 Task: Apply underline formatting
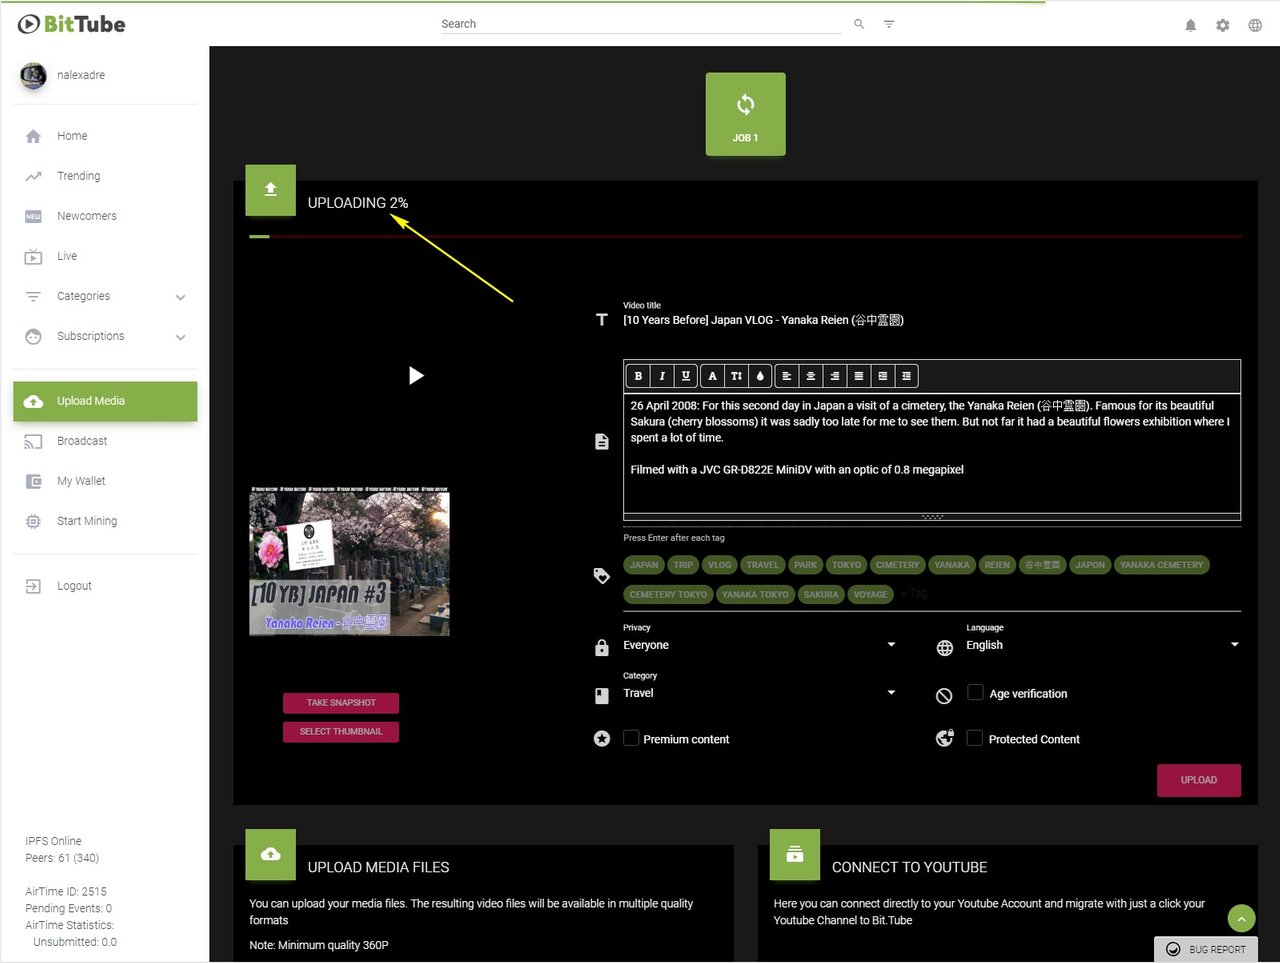click(x=685, y=376)
